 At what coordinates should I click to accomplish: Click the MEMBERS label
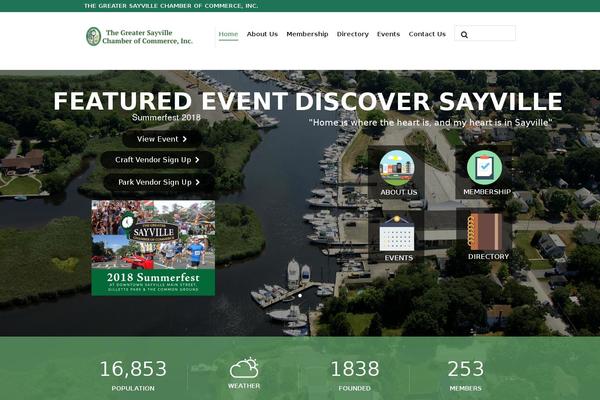(x=466, y=388)
